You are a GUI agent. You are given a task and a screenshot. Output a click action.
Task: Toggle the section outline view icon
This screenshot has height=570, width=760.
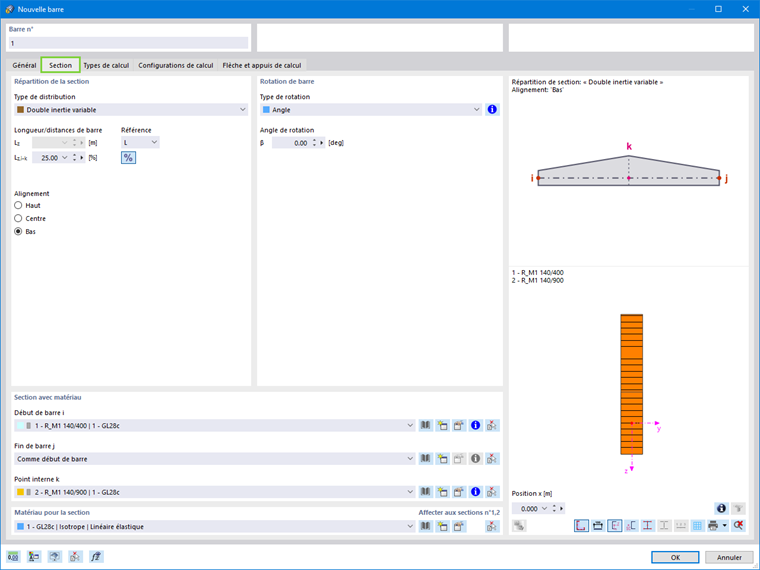point(581,525)
